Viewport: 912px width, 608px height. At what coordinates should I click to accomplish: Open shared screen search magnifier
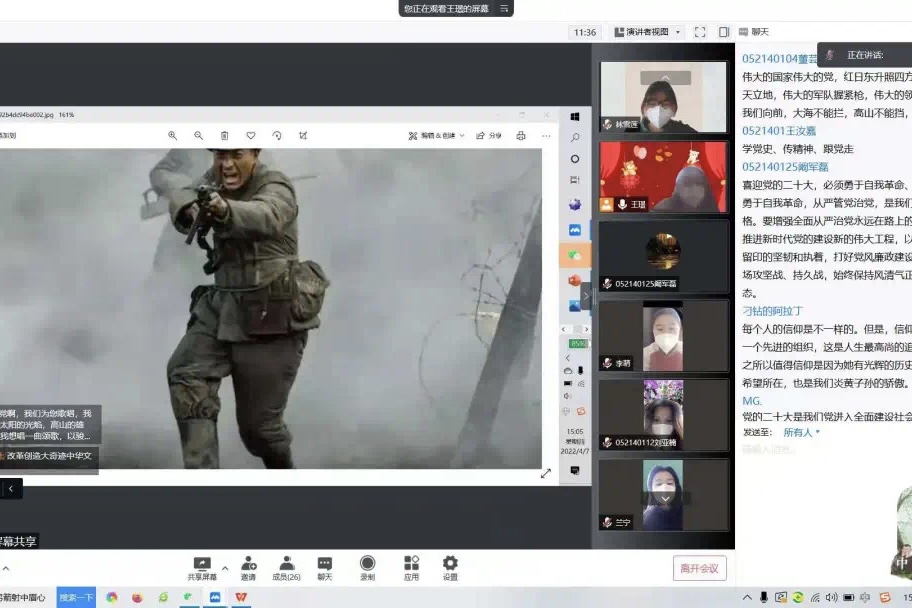[575, 138]
